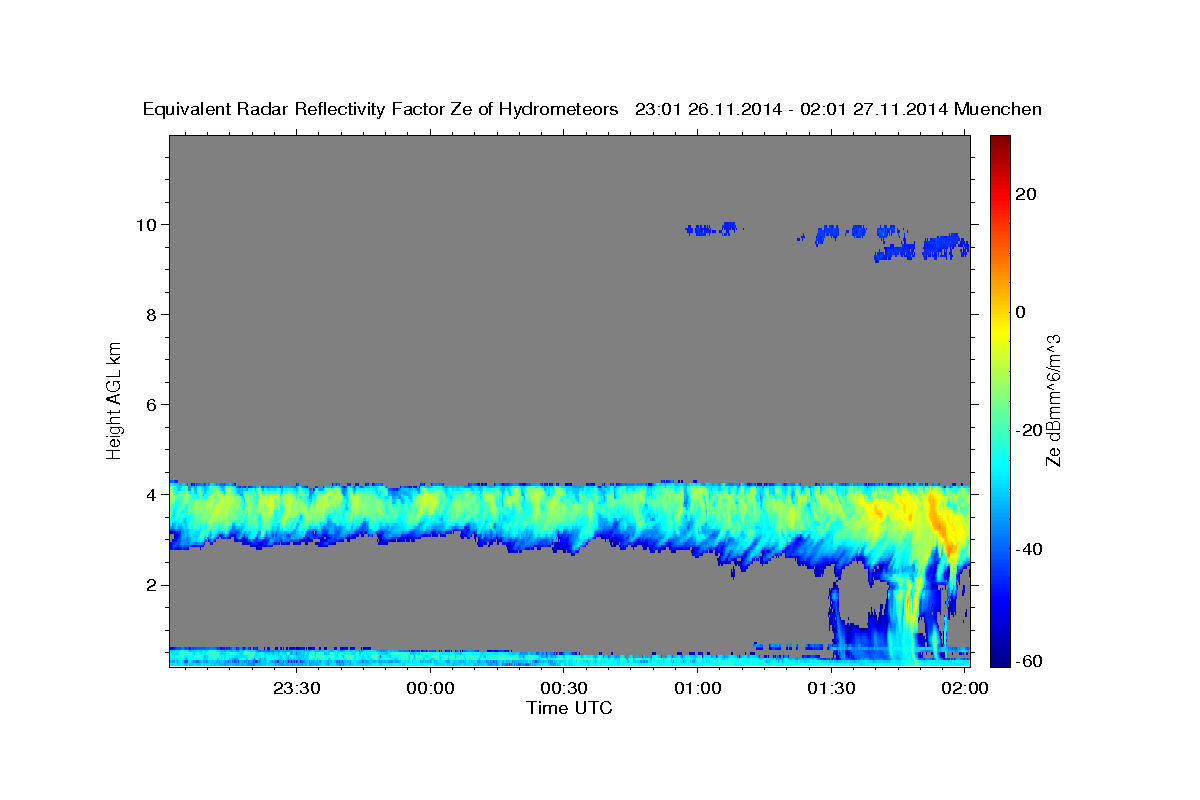Click the '01:00' time tick label
1200x800 pixels.
(697, 688)
